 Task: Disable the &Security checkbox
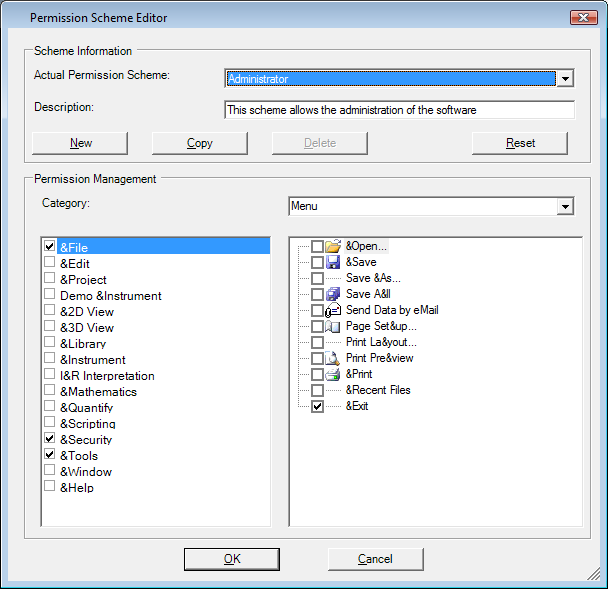pos(50,438)
